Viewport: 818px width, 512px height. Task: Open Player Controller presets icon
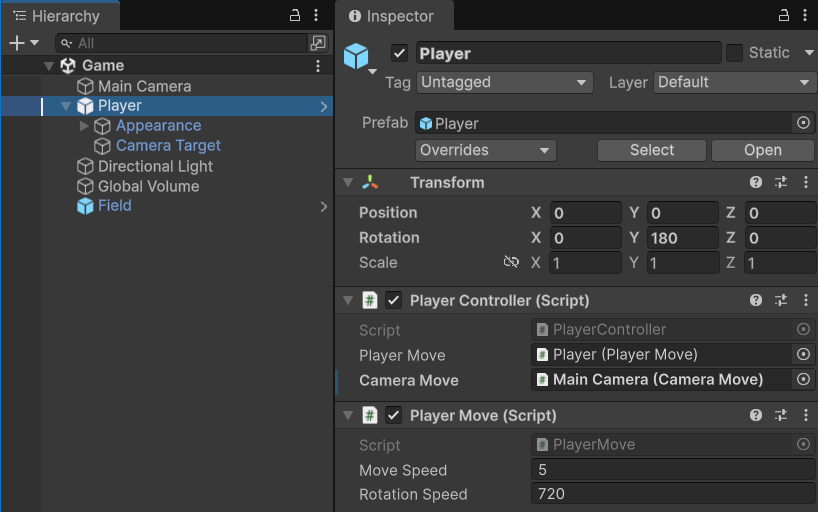[781, 300]
